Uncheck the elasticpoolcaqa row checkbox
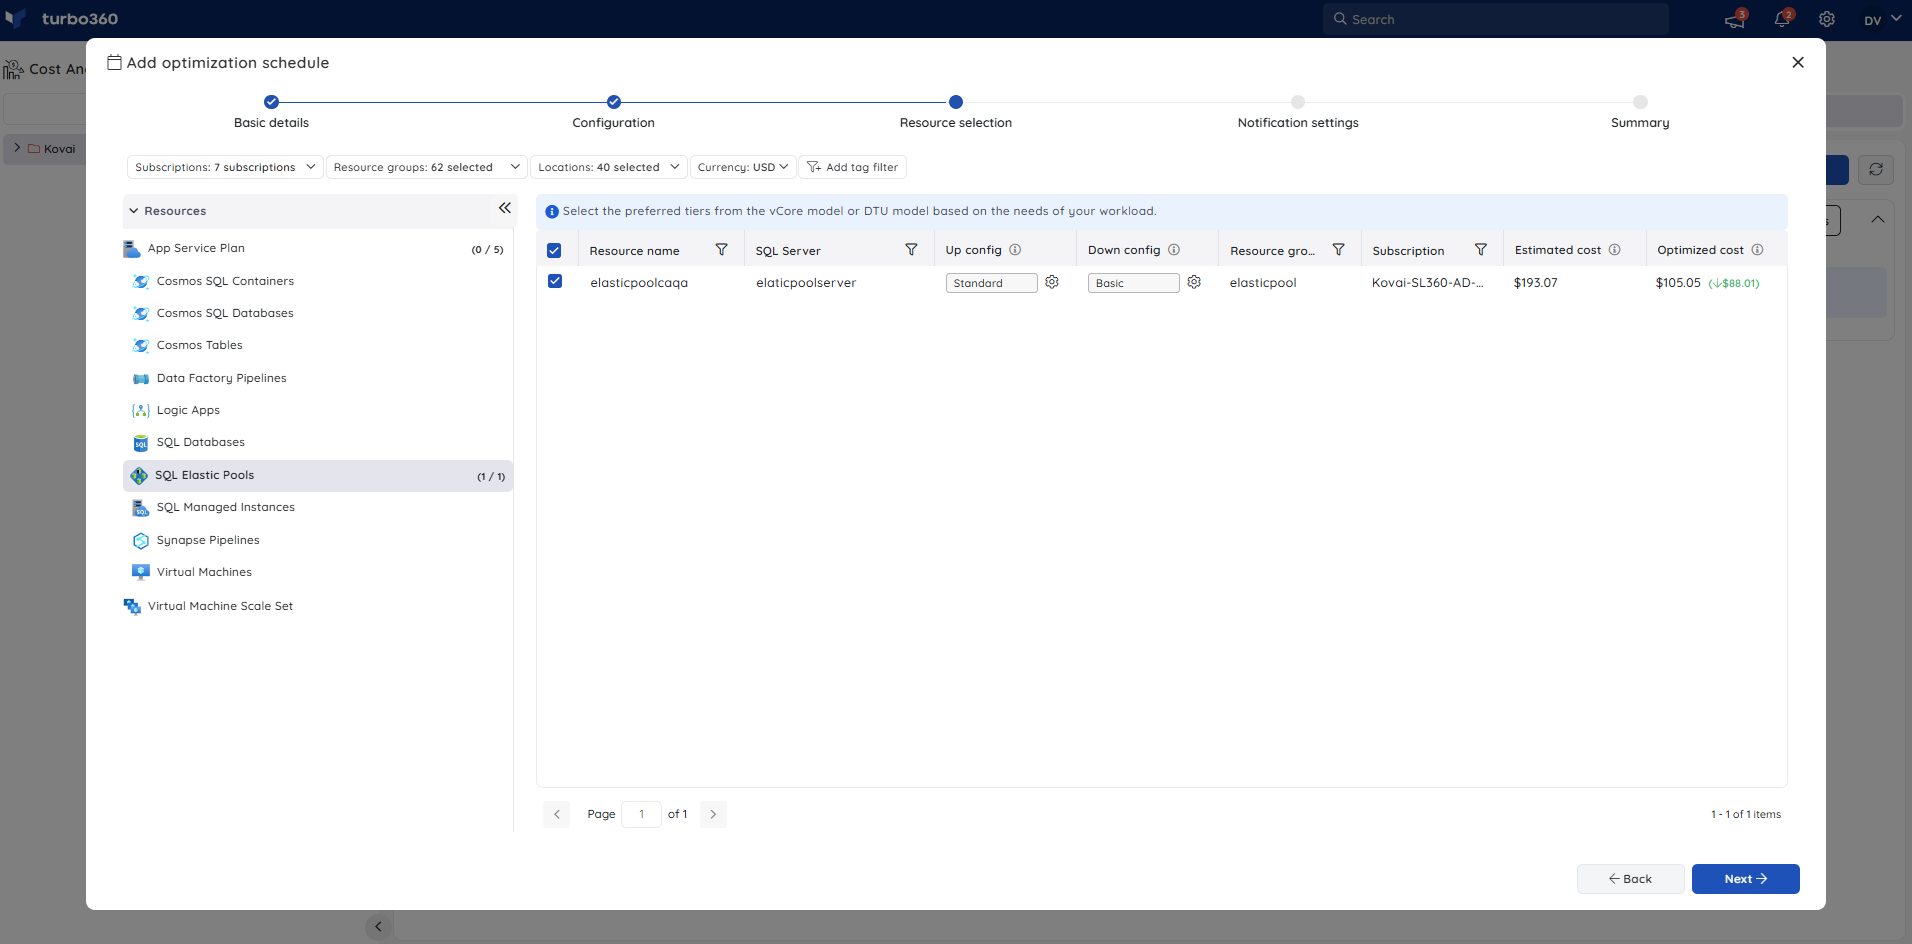 click(x=555, y=281)
